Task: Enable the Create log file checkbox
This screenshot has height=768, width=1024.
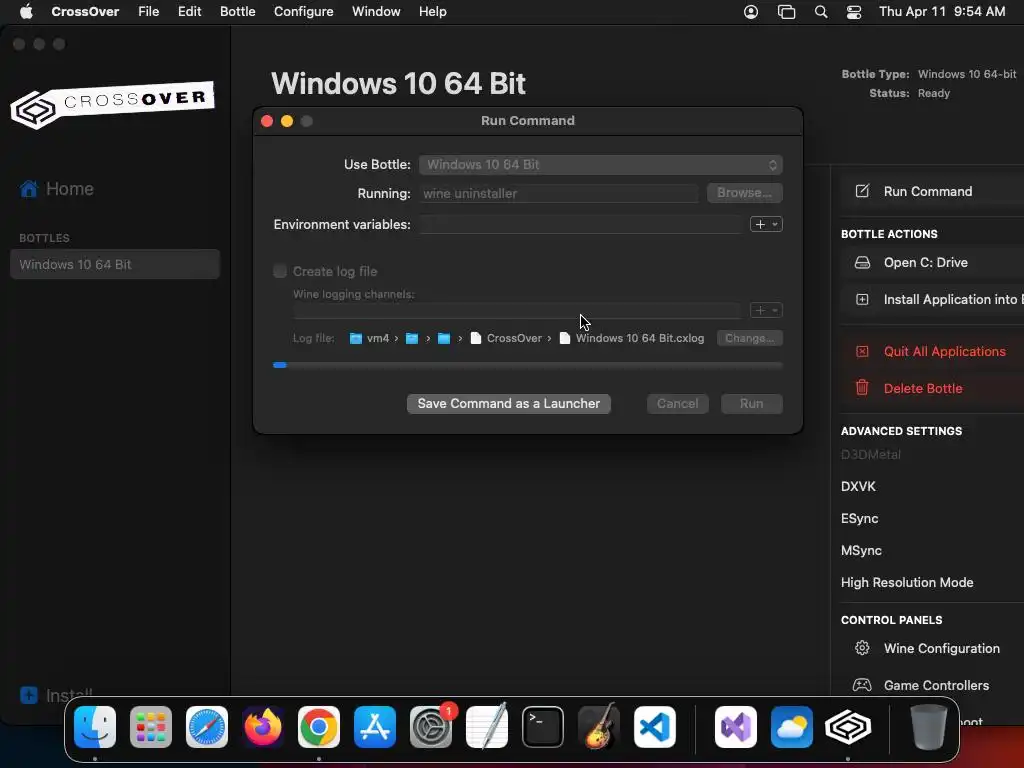Action: [280, 271]
